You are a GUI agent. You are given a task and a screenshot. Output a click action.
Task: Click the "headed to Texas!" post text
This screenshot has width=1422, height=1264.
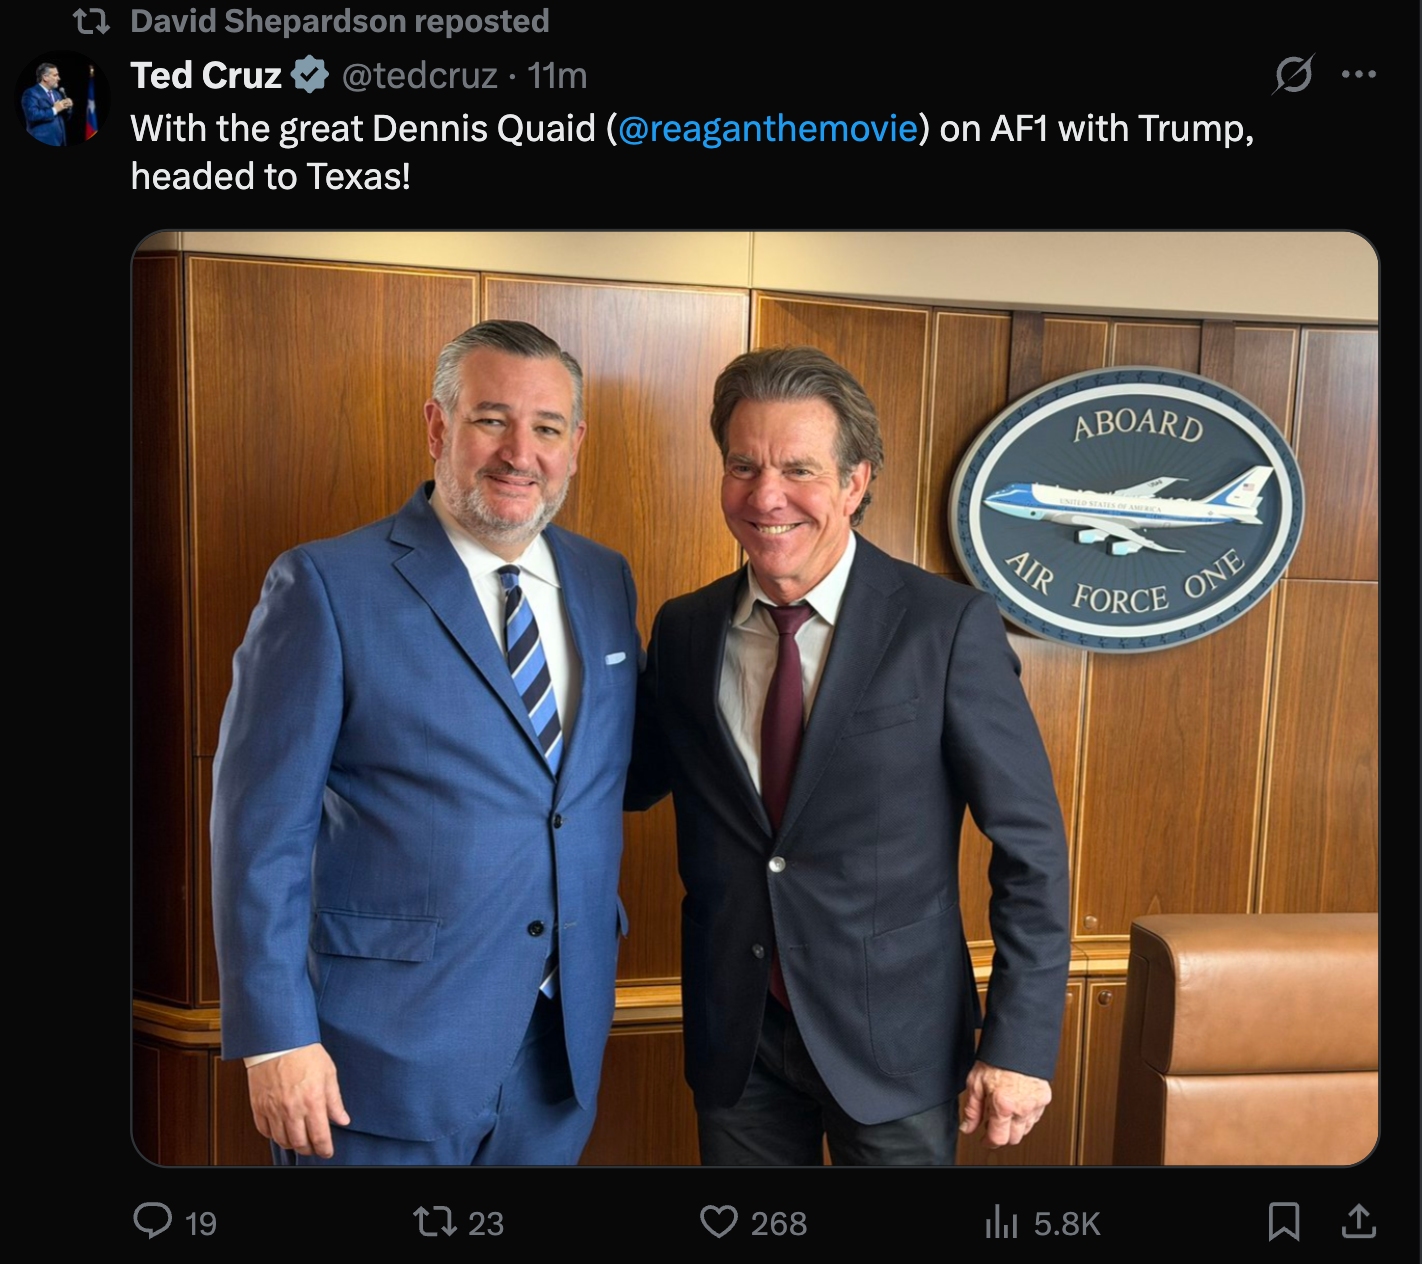(271, 176)
